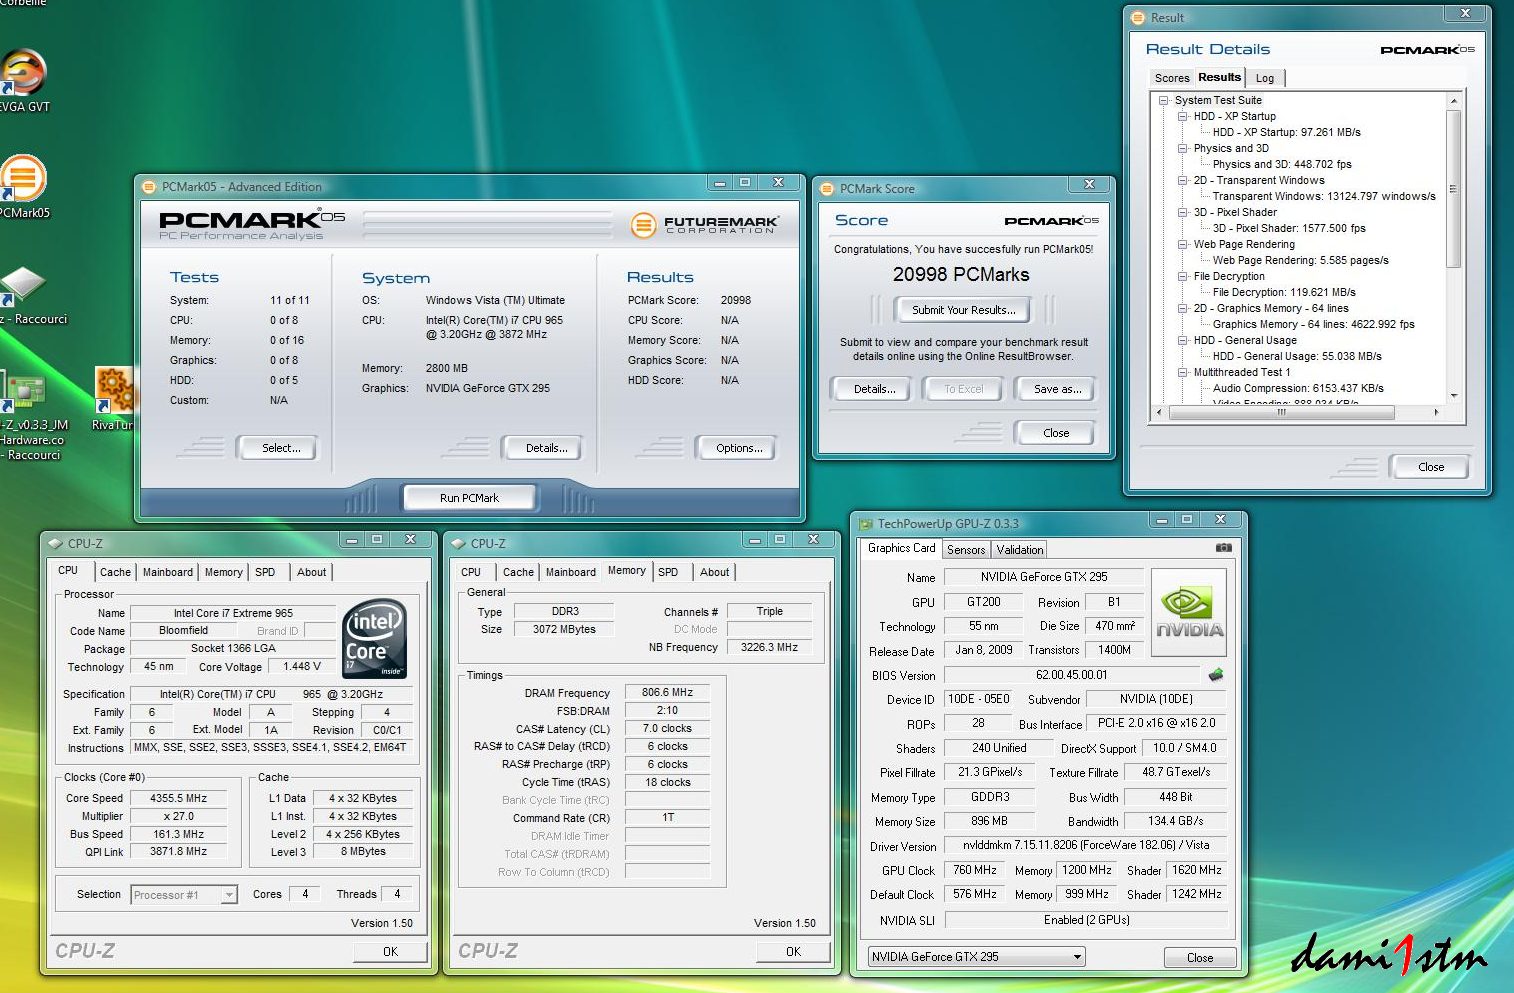Click OK in the CPU-Z Memory window
The width and height of the screenshot is (1514, 993).
tap(793, 952)
